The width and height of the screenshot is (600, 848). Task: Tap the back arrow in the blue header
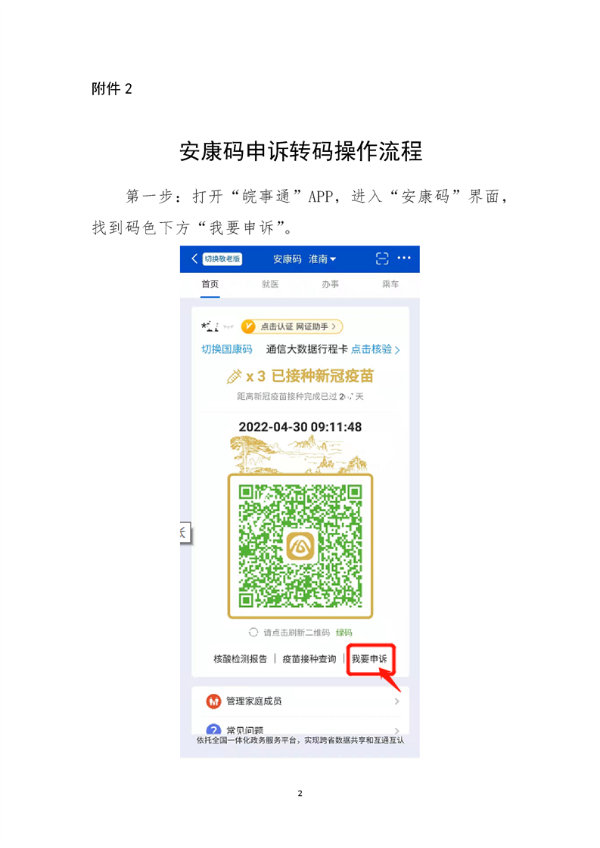(195, 259)
